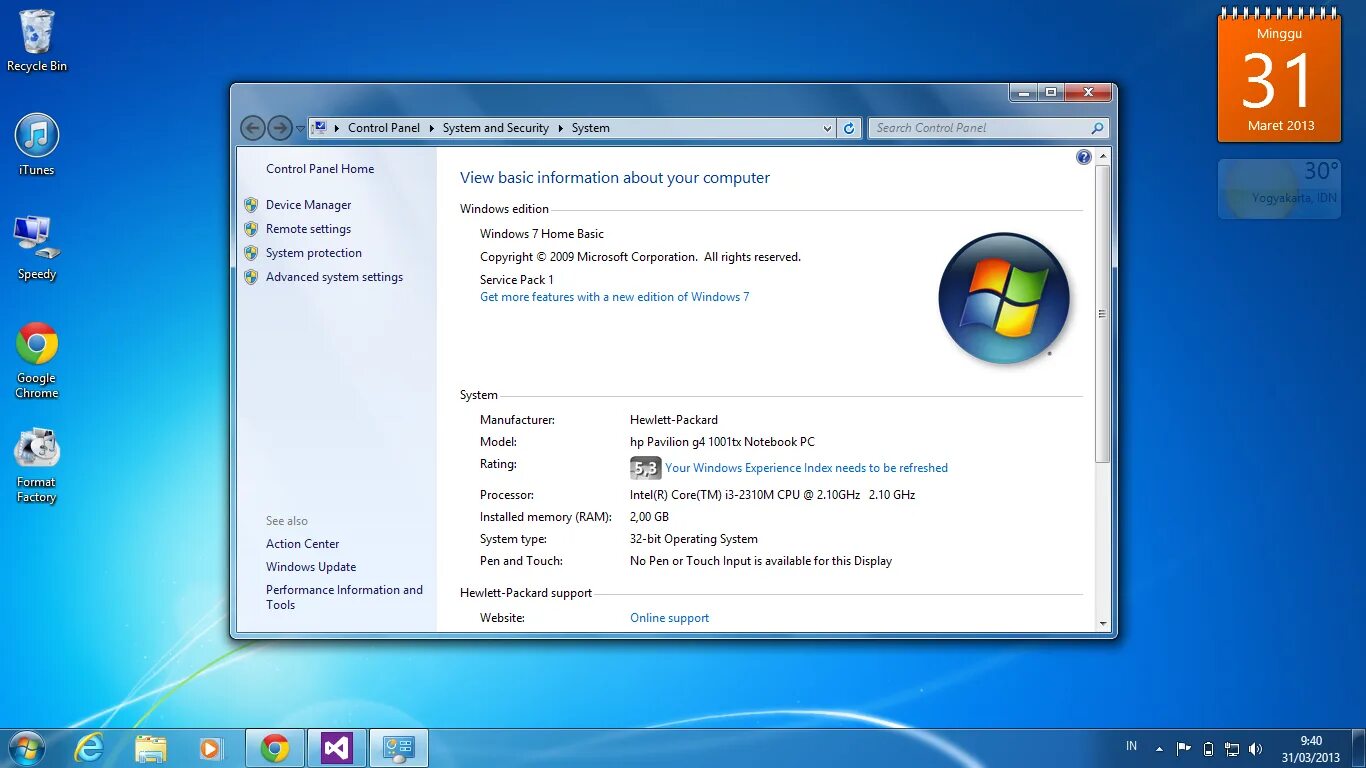
Task: Expand the Control Panel breadcrumb arrow
Action: [432, 128]
